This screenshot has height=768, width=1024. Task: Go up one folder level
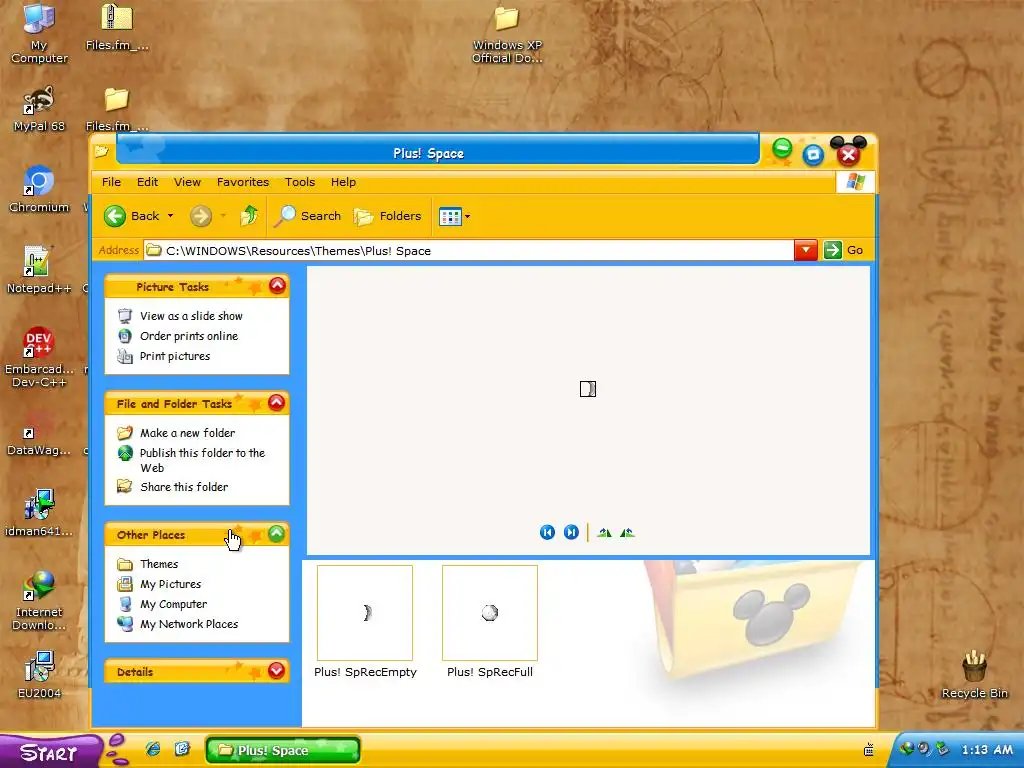[249, 216]
